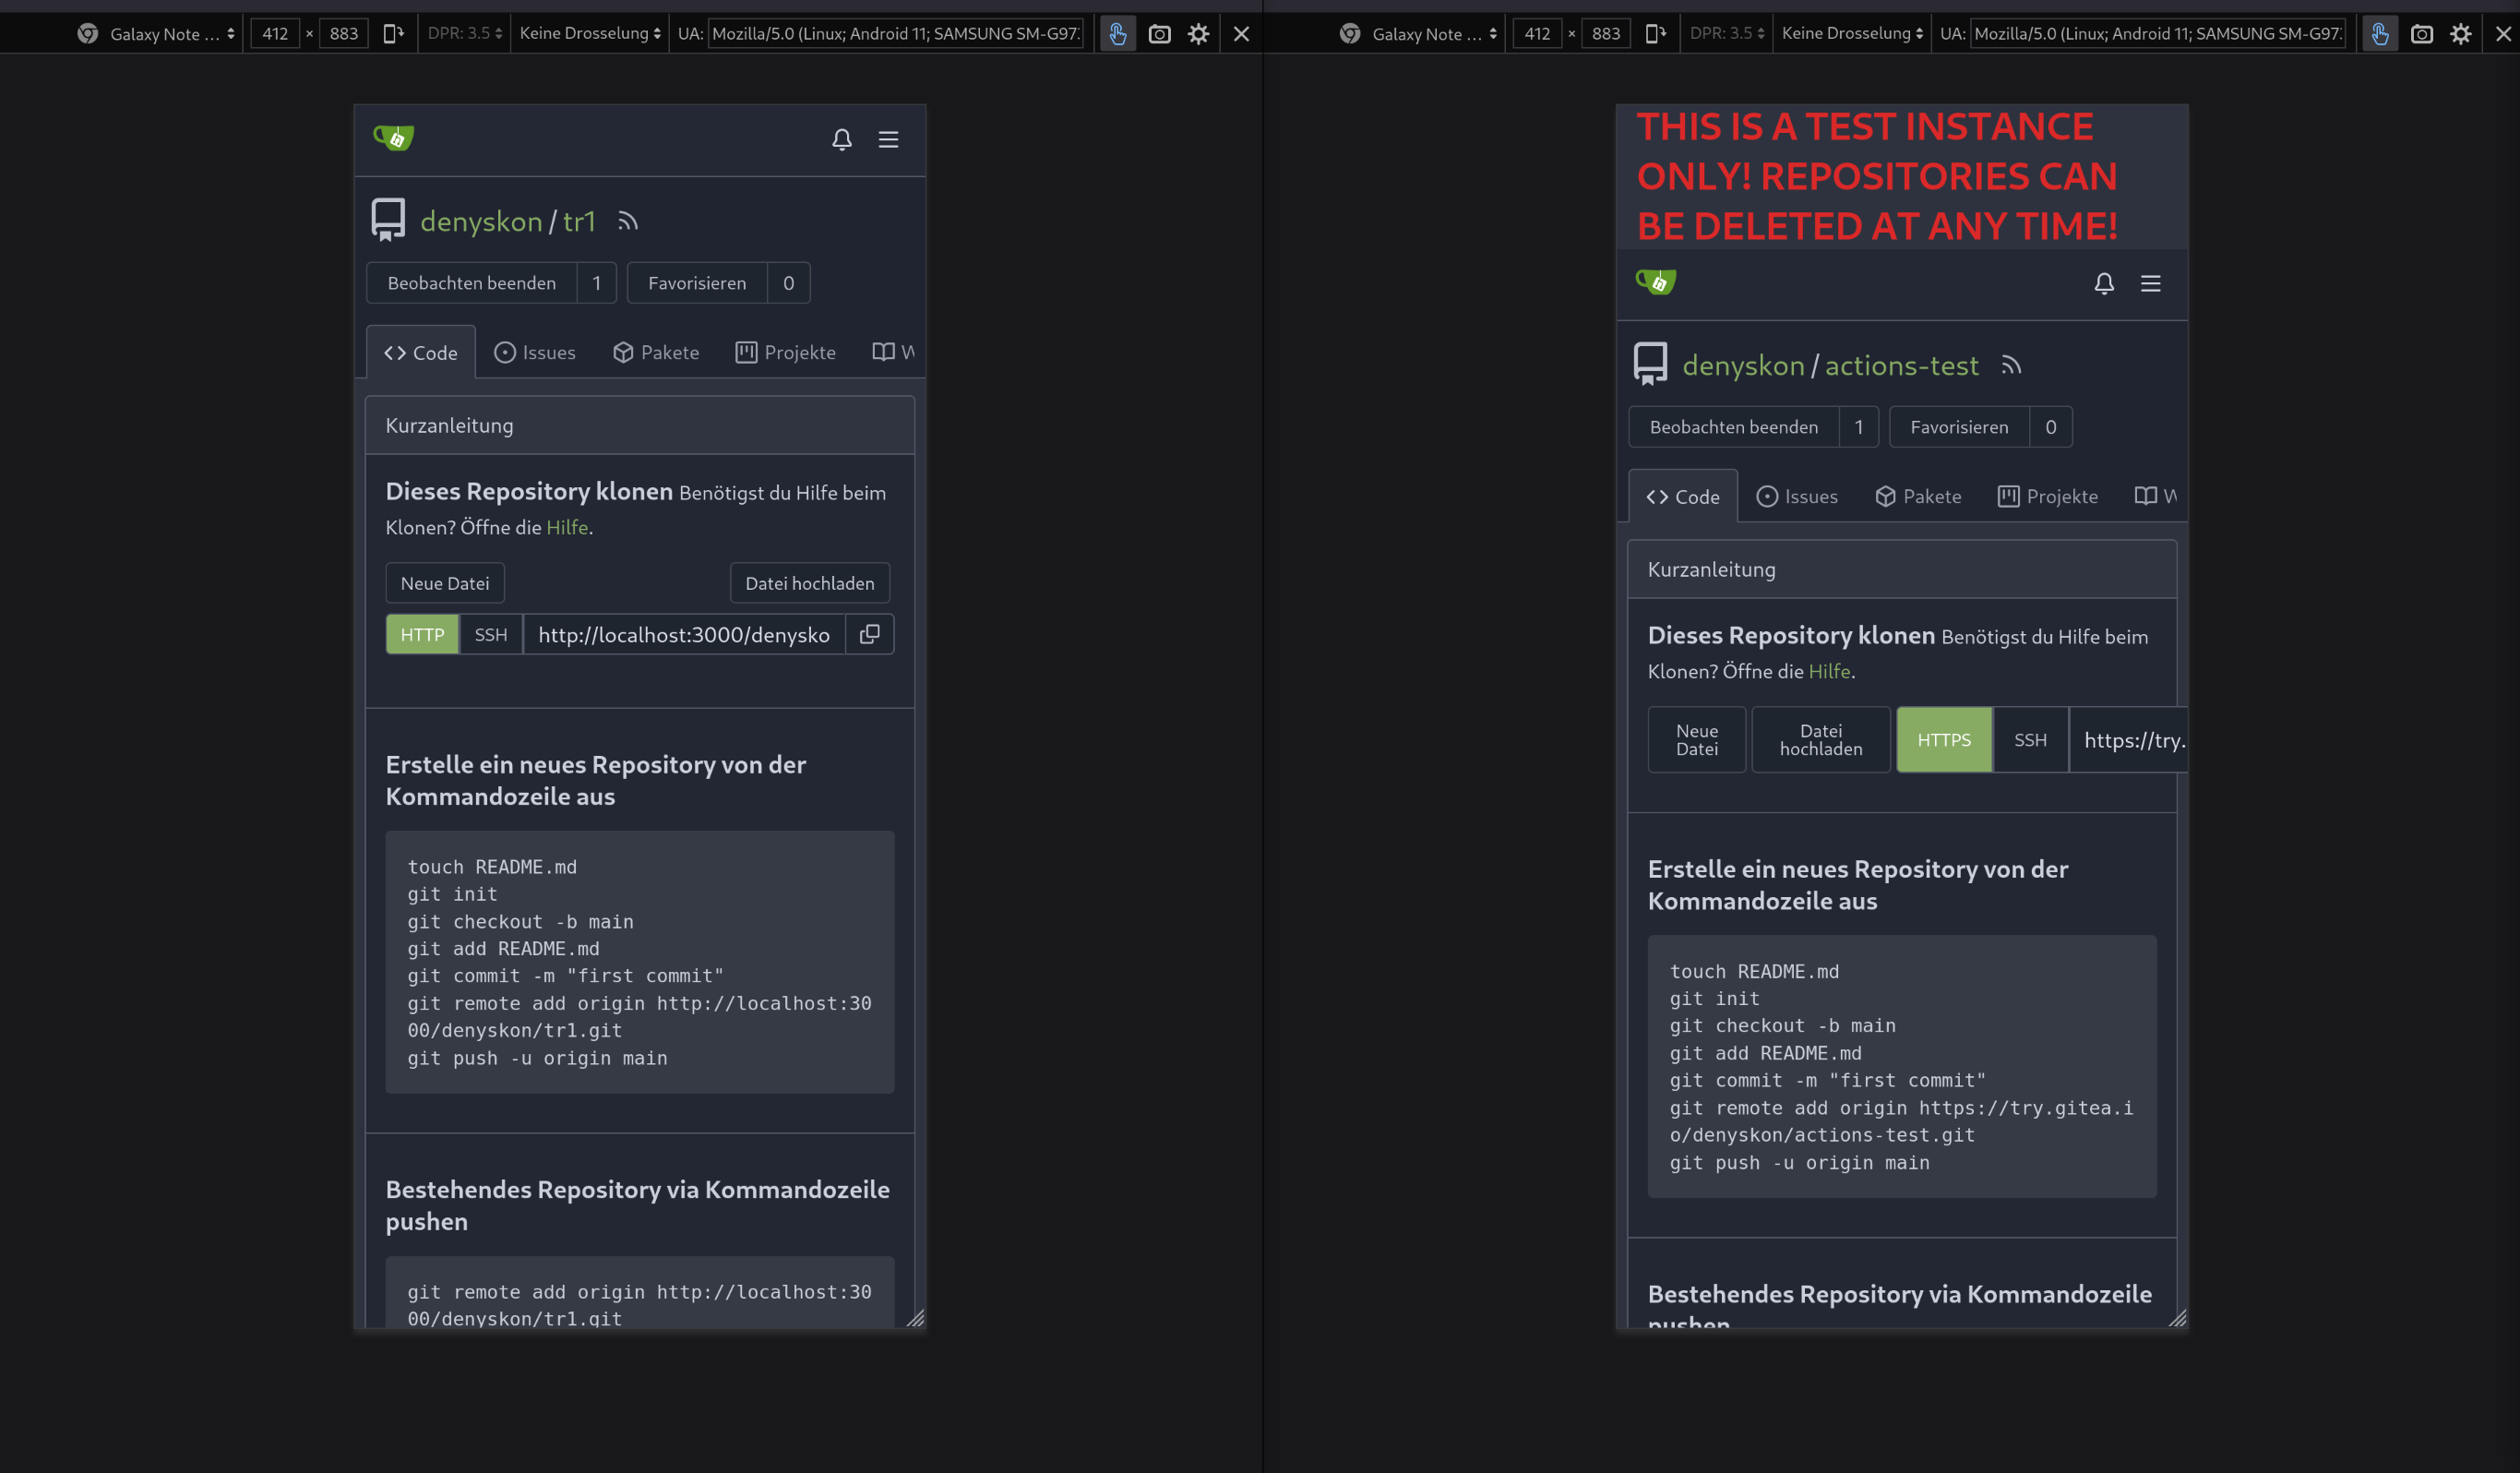Switch clone protocol to HTTPS in actions-test
This screenshot has width=2520, height=1473.
(x=1944, y=740)
